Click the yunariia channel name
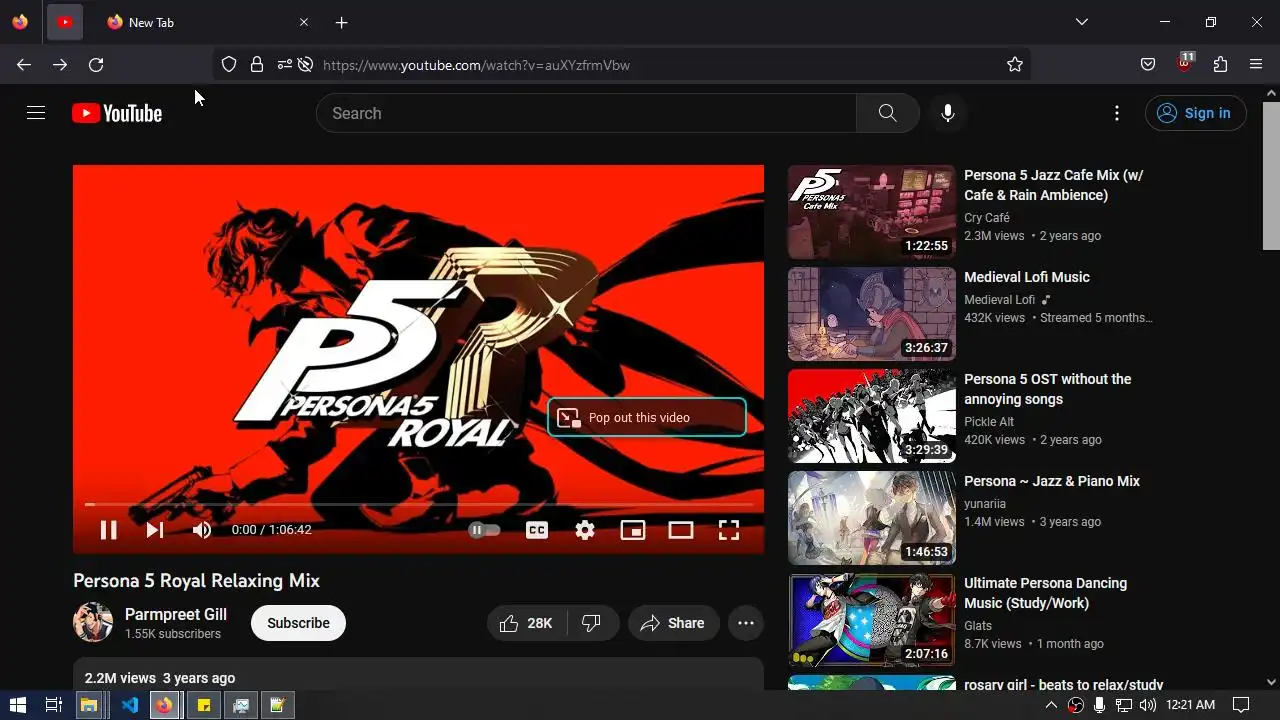1280x720 pixels. pyautogui.click(x=985, y=504)
